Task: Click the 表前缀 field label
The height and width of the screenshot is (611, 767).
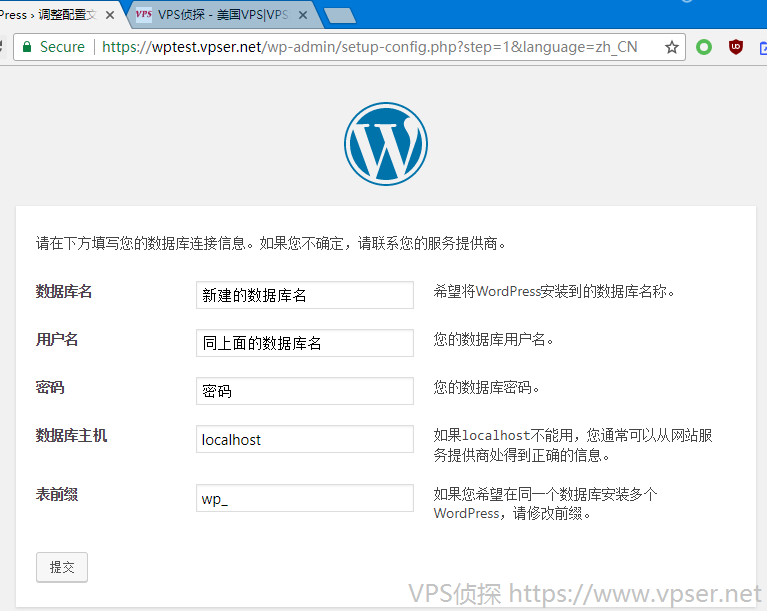Action: click(57, 493)
